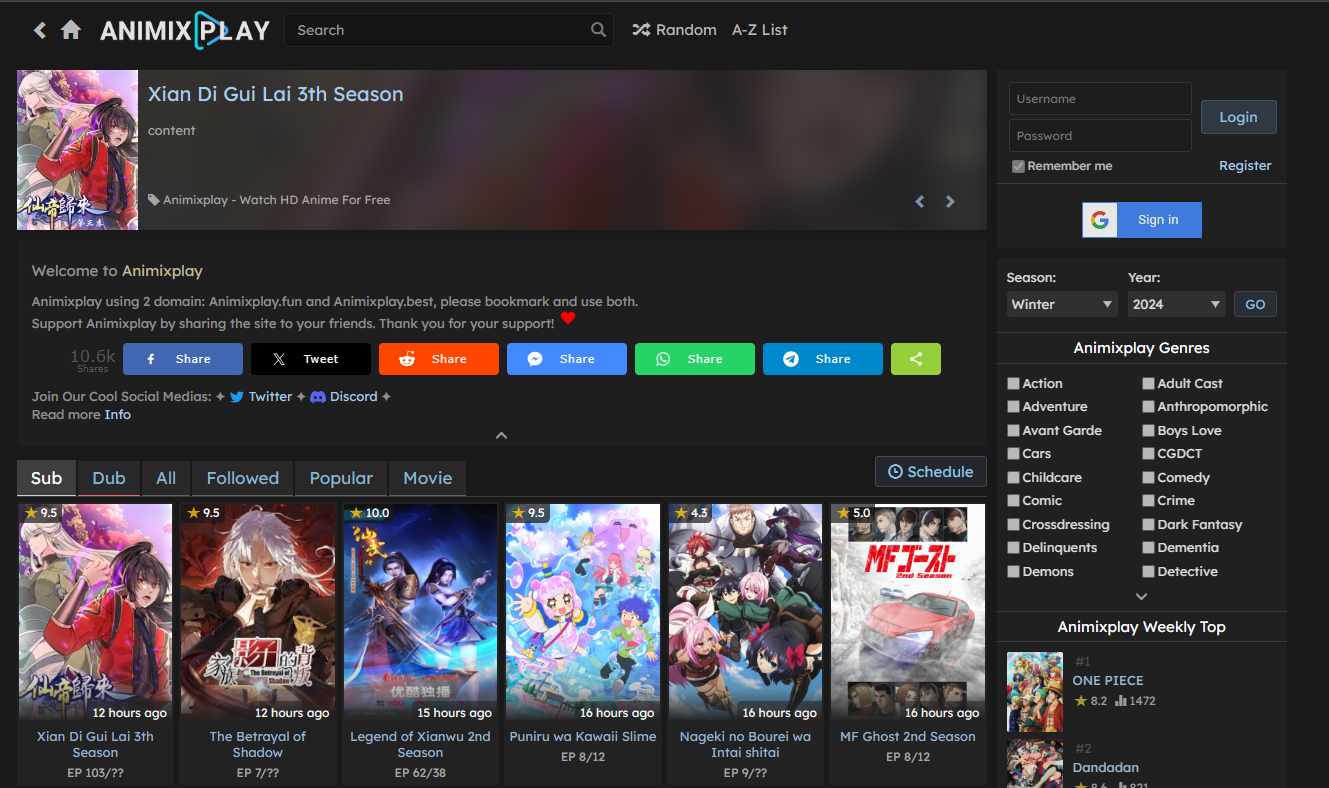1329x788 pixels.
Task: Open Legend of Xianwu 2nd Season poster
Action: pyautogui.click(x=420, y=613)
